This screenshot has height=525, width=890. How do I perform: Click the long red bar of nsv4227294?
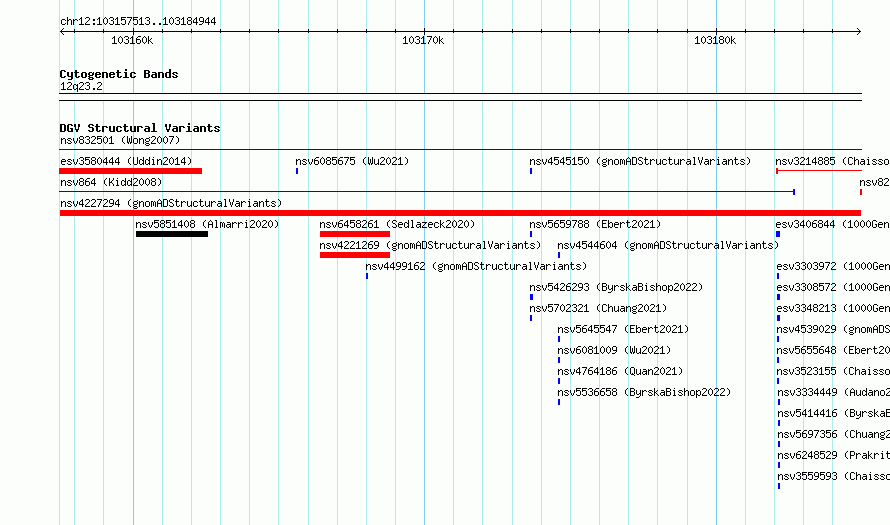(x=460, y=213)
